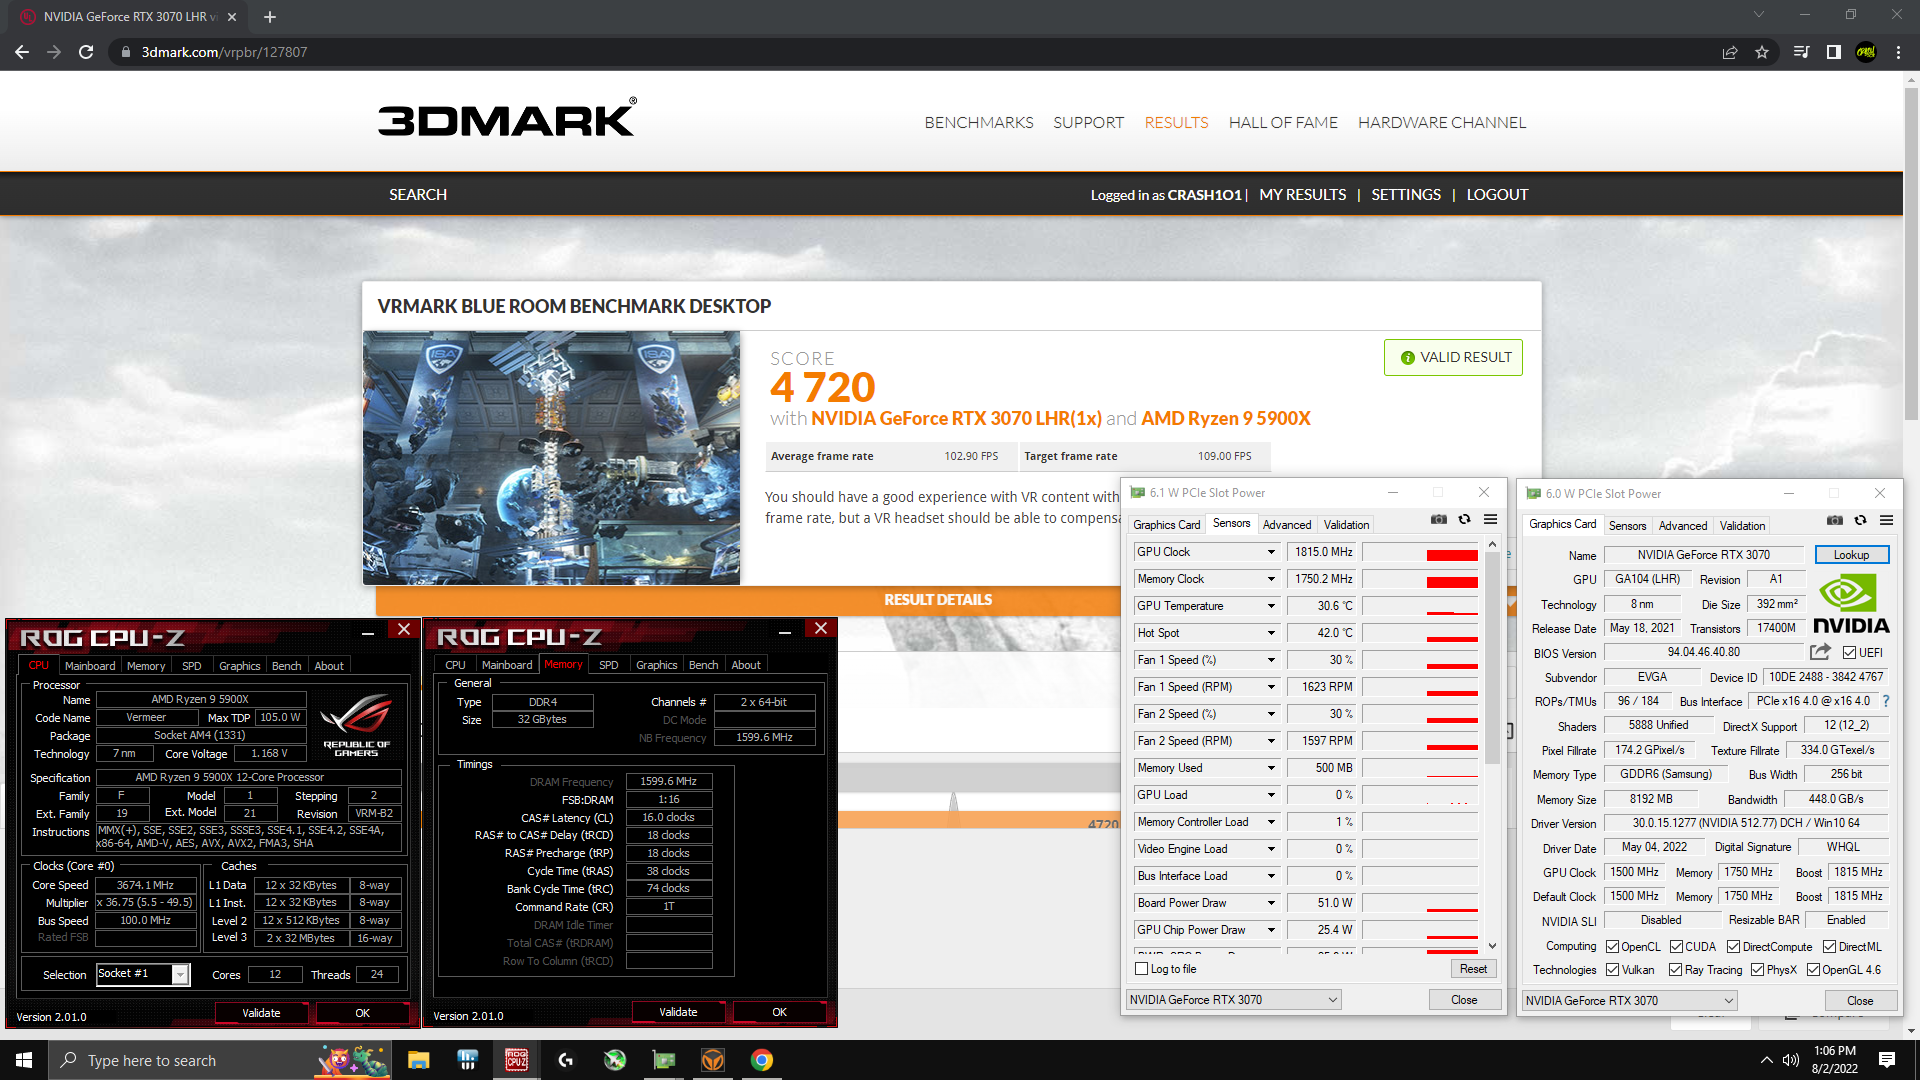Reload the browser page

86,52
